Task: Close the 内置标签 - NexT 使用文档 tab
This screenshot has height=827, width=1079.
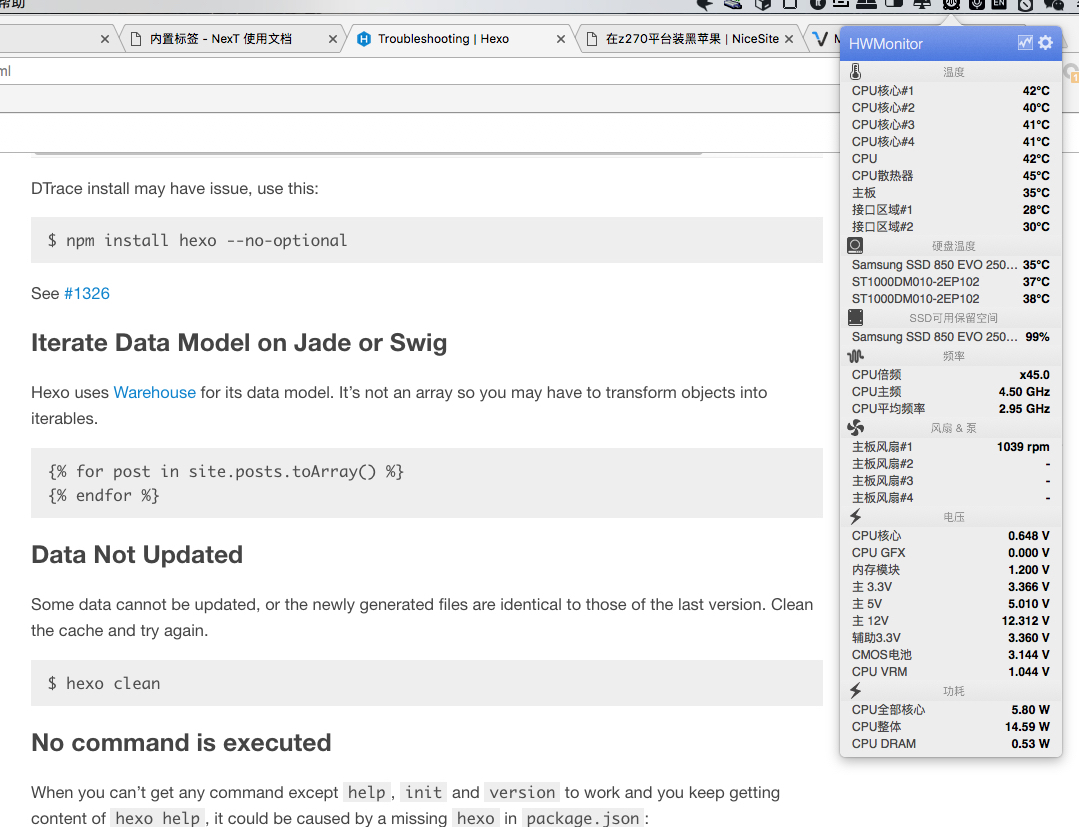Action: point(333,39)
